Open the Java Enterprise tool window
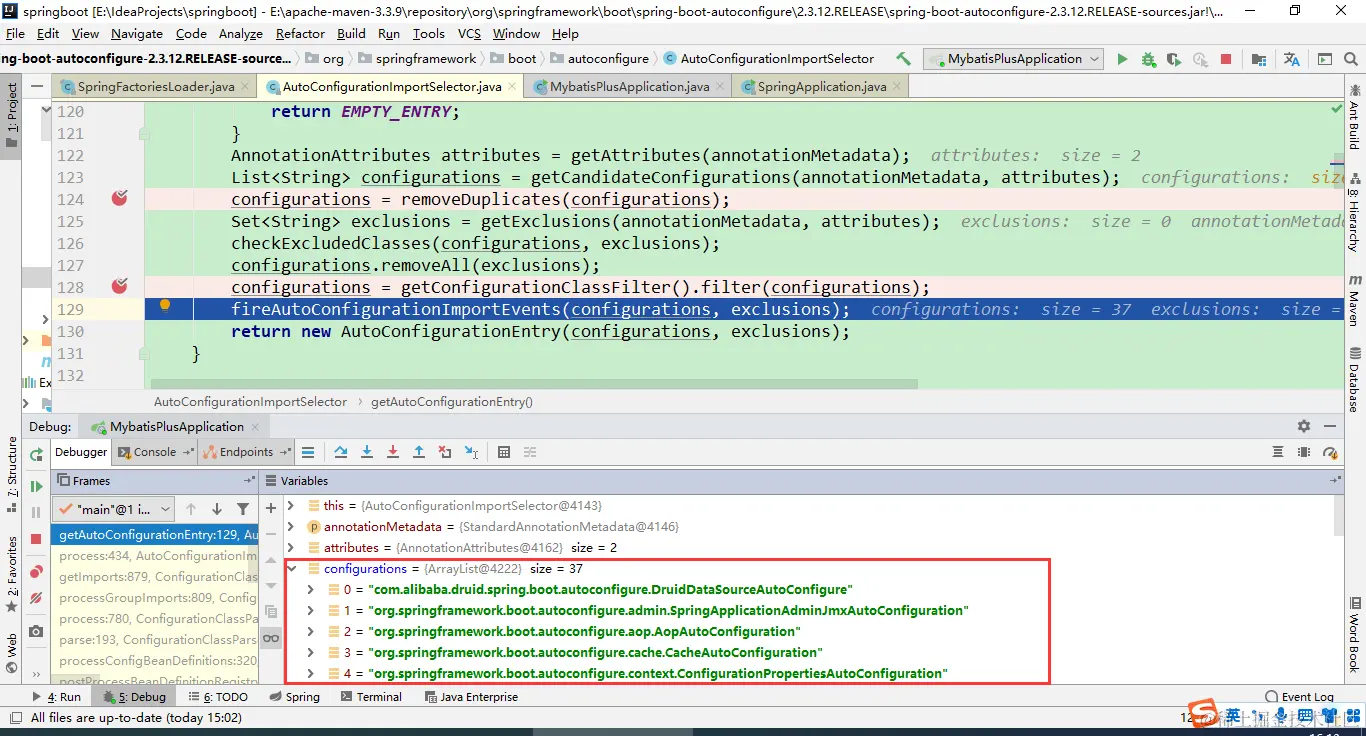 (471, 697)
